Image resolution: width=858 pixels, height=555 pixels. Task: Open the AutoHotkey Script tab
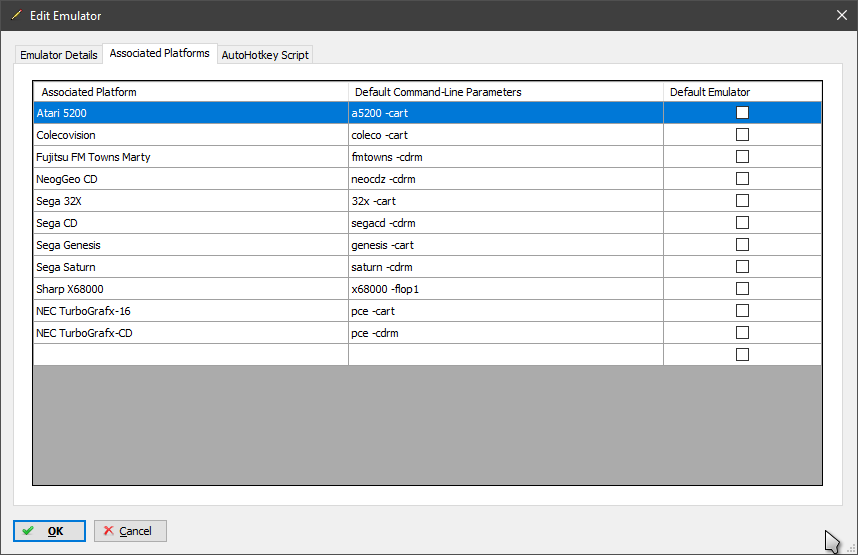point(265,55)
